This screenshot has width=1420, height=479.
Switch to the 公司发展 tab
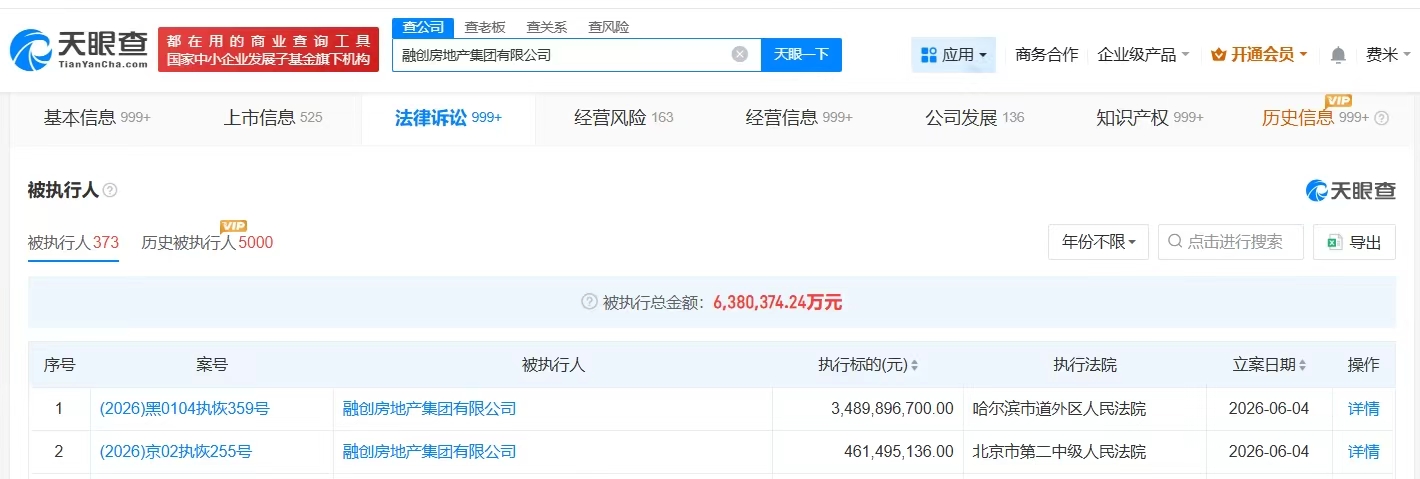(975, 118)
